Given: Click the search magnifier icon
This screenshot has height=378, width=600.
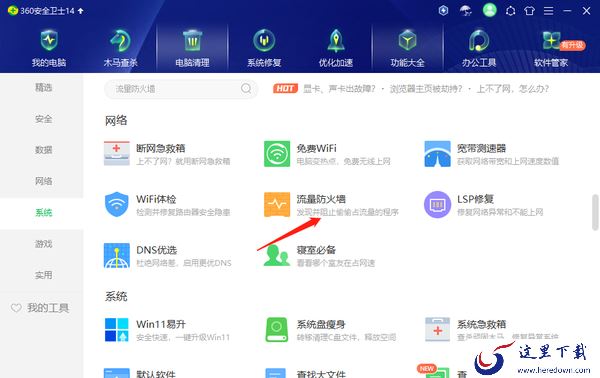Looking at the screenshot, I should [x=246, y=89].
